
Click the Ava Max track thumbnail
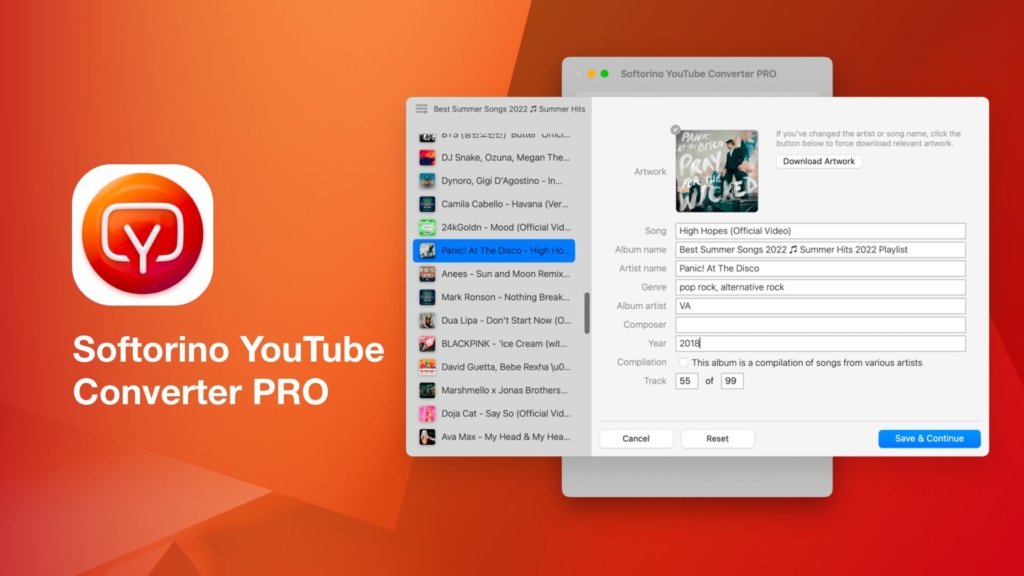427,437
